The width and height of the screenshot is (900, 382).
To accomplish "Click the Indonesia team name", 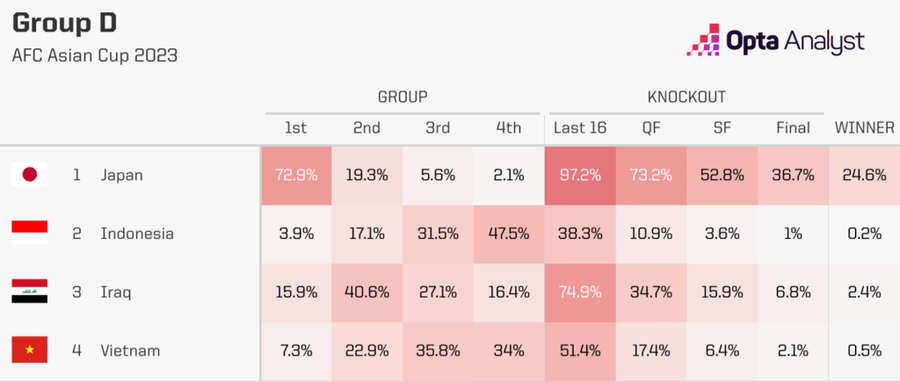I will coord(137,233).
